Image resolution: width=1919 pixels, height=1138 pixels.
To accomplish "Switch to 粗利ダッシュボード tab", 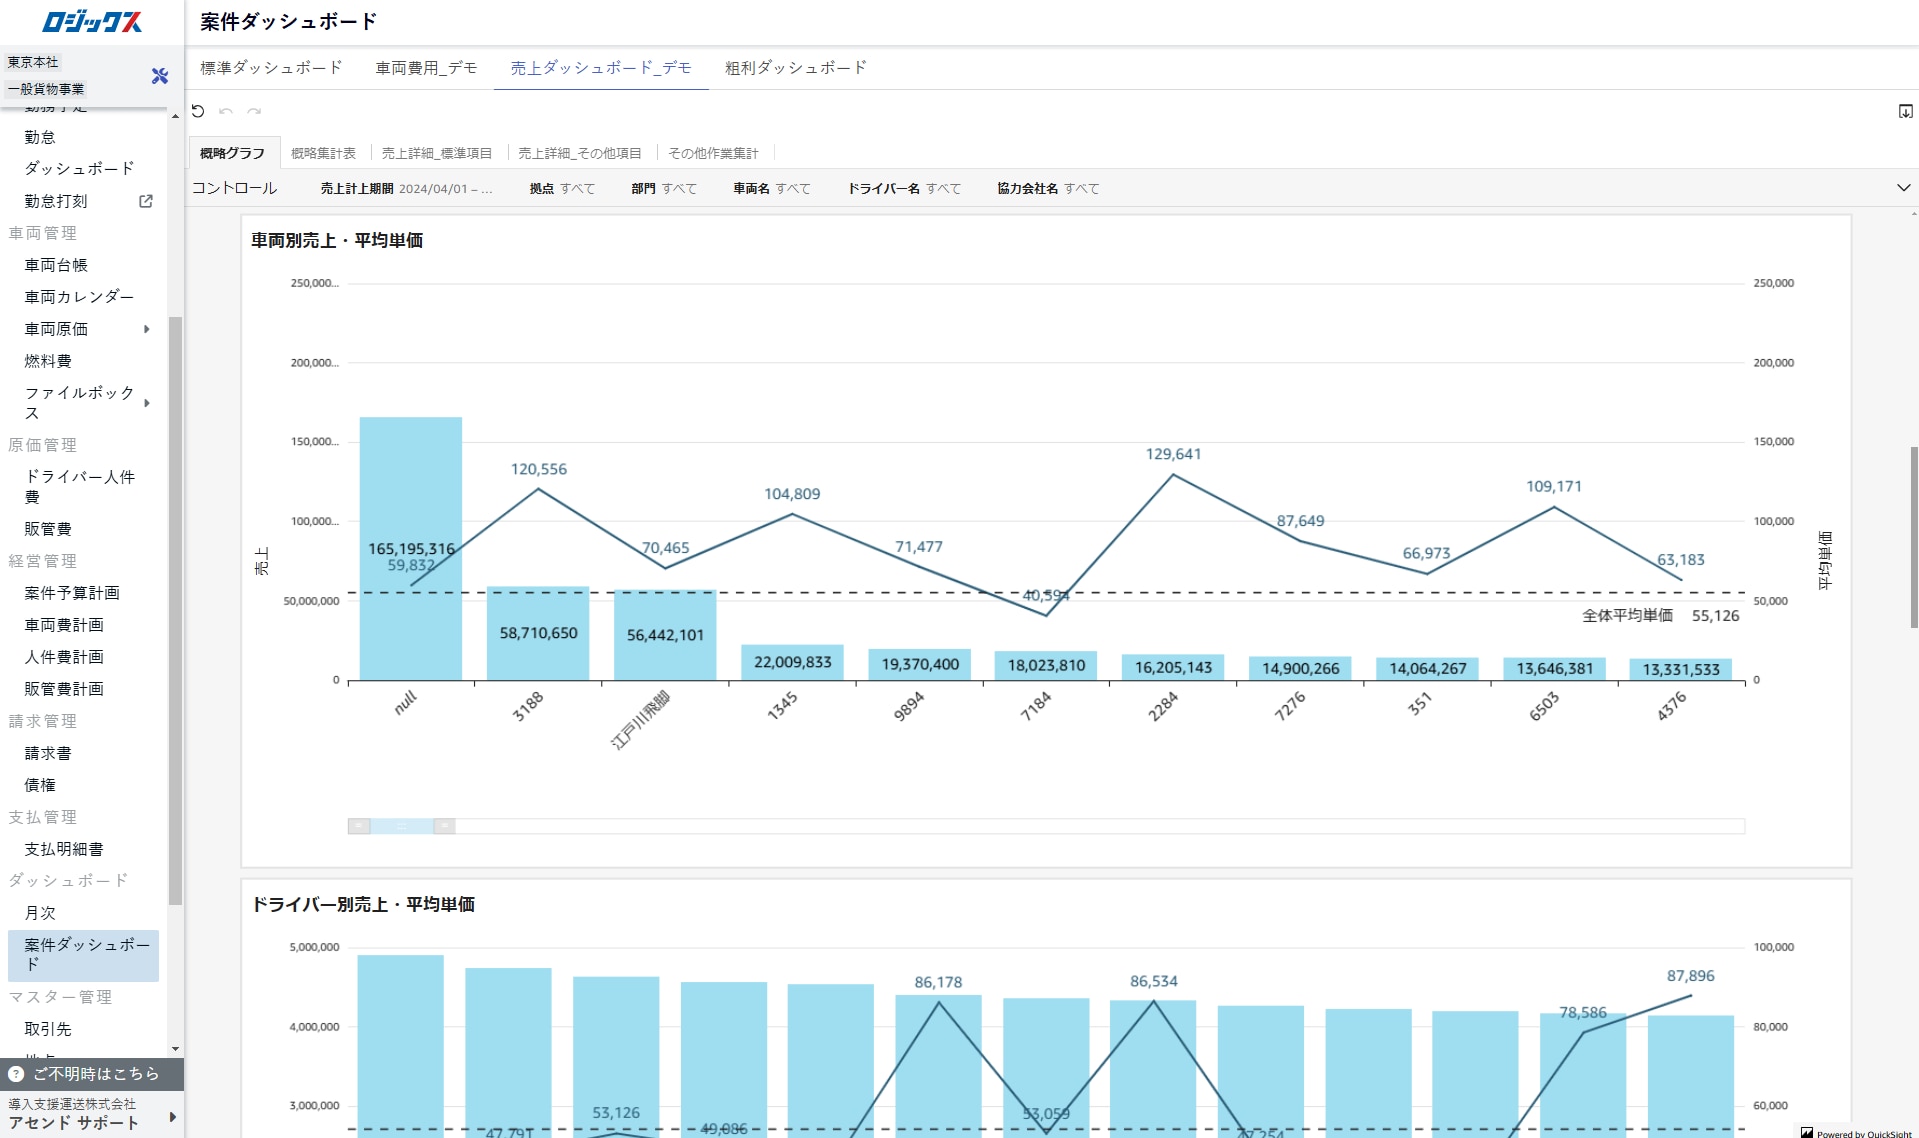I will [x=796, y=68].
